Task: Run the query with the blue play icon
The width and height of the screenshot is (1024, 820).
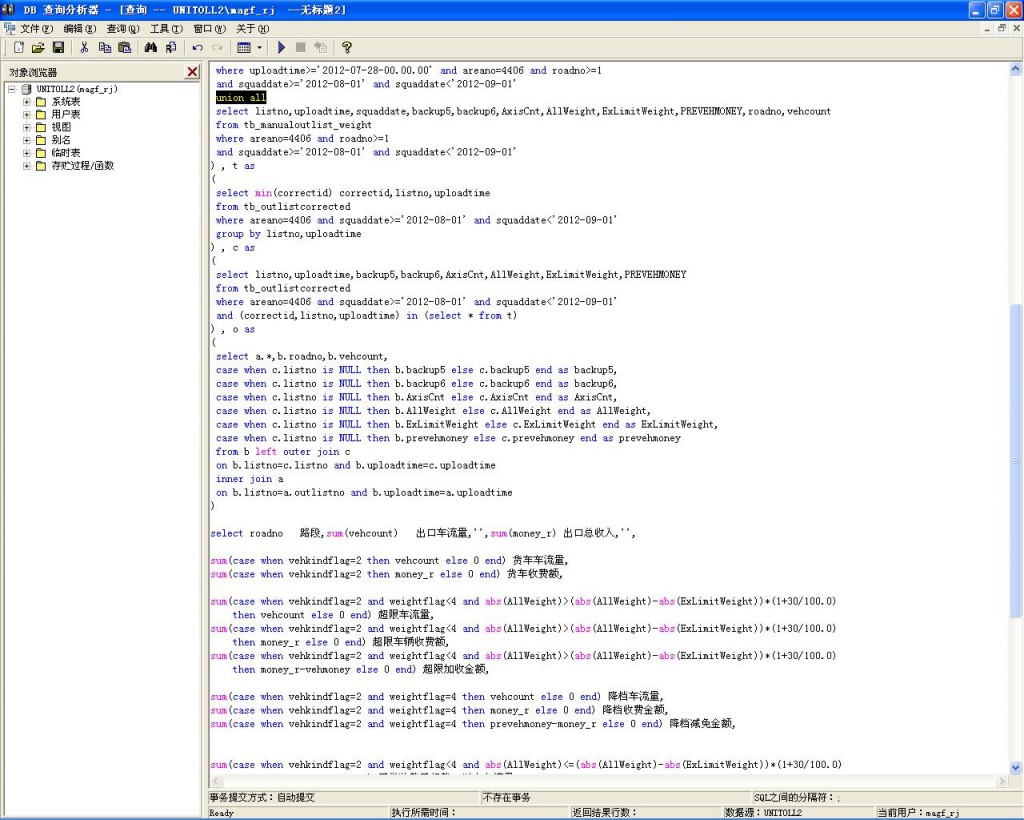Action: pos(281,47)
